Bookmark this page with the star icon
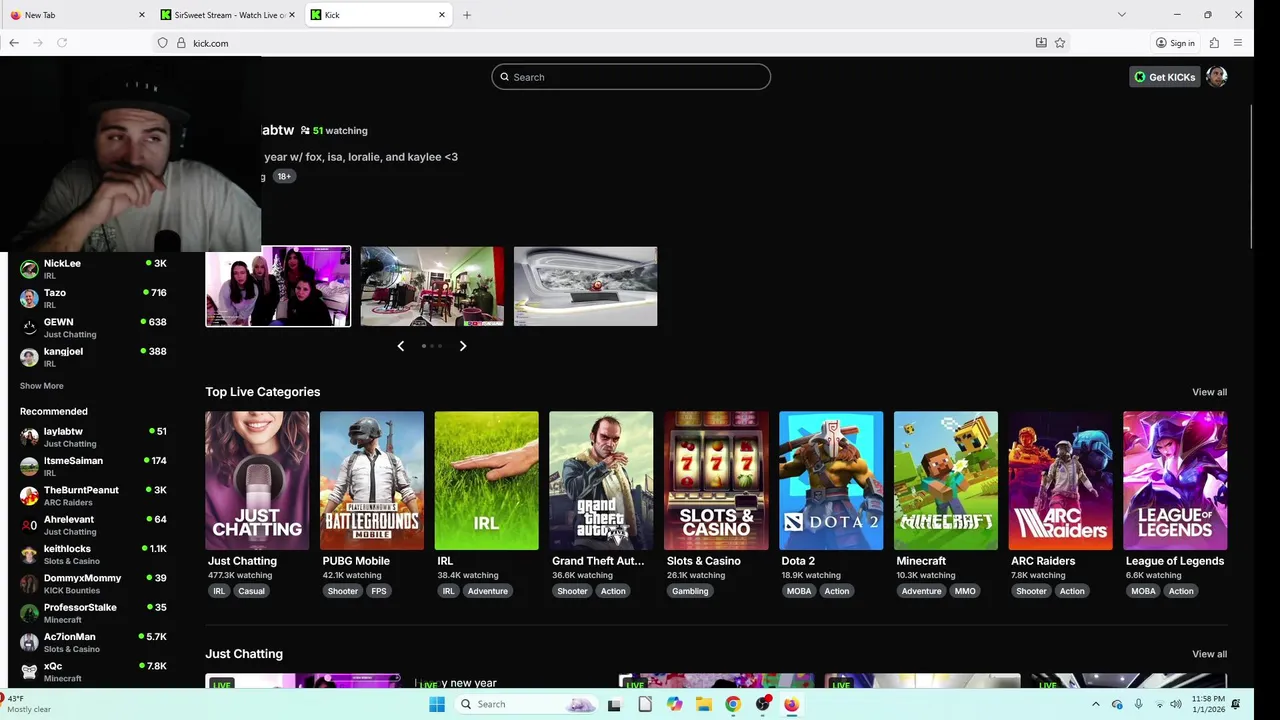 point(1060,43)
